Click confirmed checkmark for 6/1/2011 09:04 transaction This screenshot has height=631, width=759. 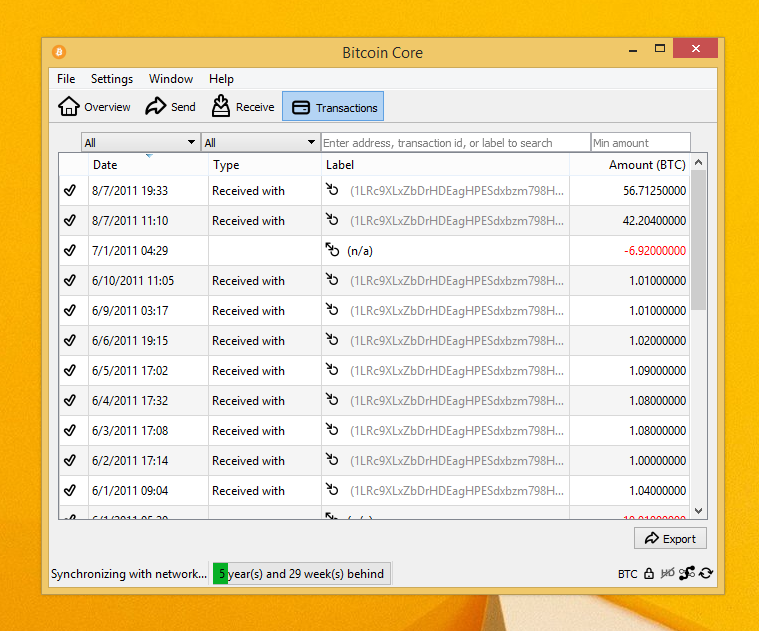(70, 490)
